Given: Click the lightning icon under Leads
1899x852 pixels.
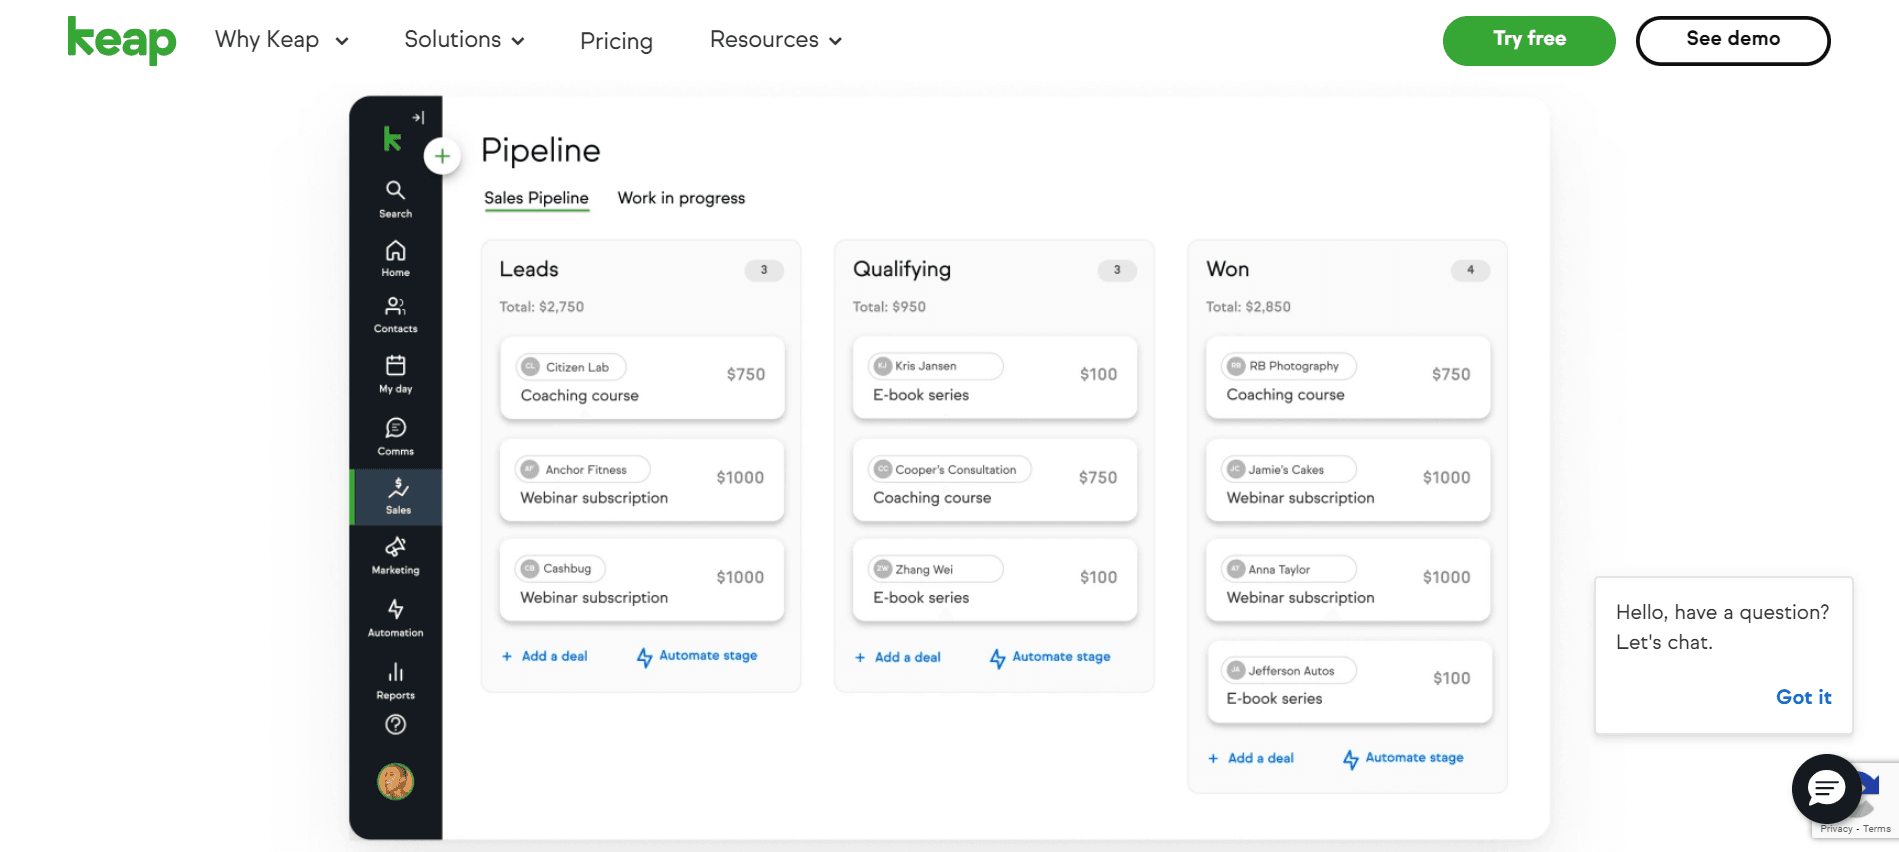Looking at the screenshot, I should [x=645, y=657].
